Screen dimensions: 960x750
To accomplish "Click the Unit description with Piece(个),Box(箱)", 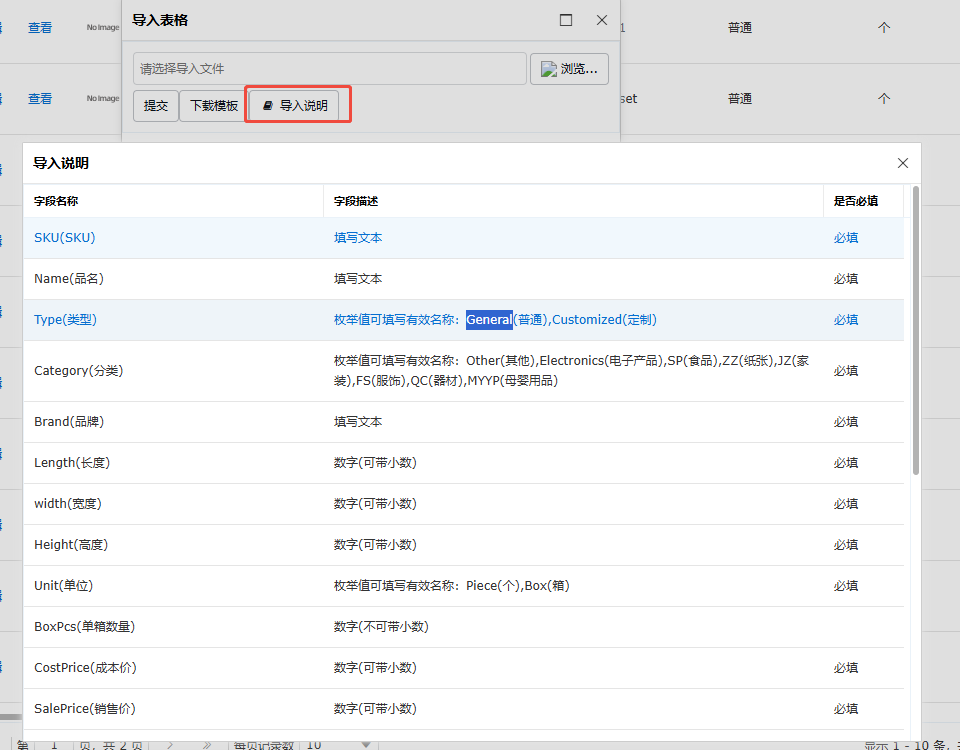I will 452,586.
